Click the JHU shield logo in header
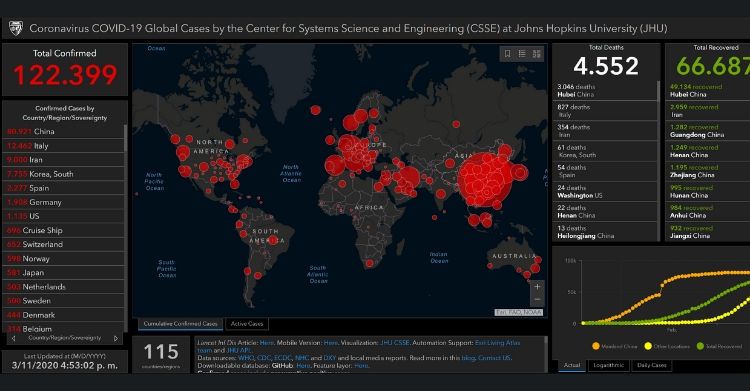This screenshot has height=391, width=750. coord(16,28)
